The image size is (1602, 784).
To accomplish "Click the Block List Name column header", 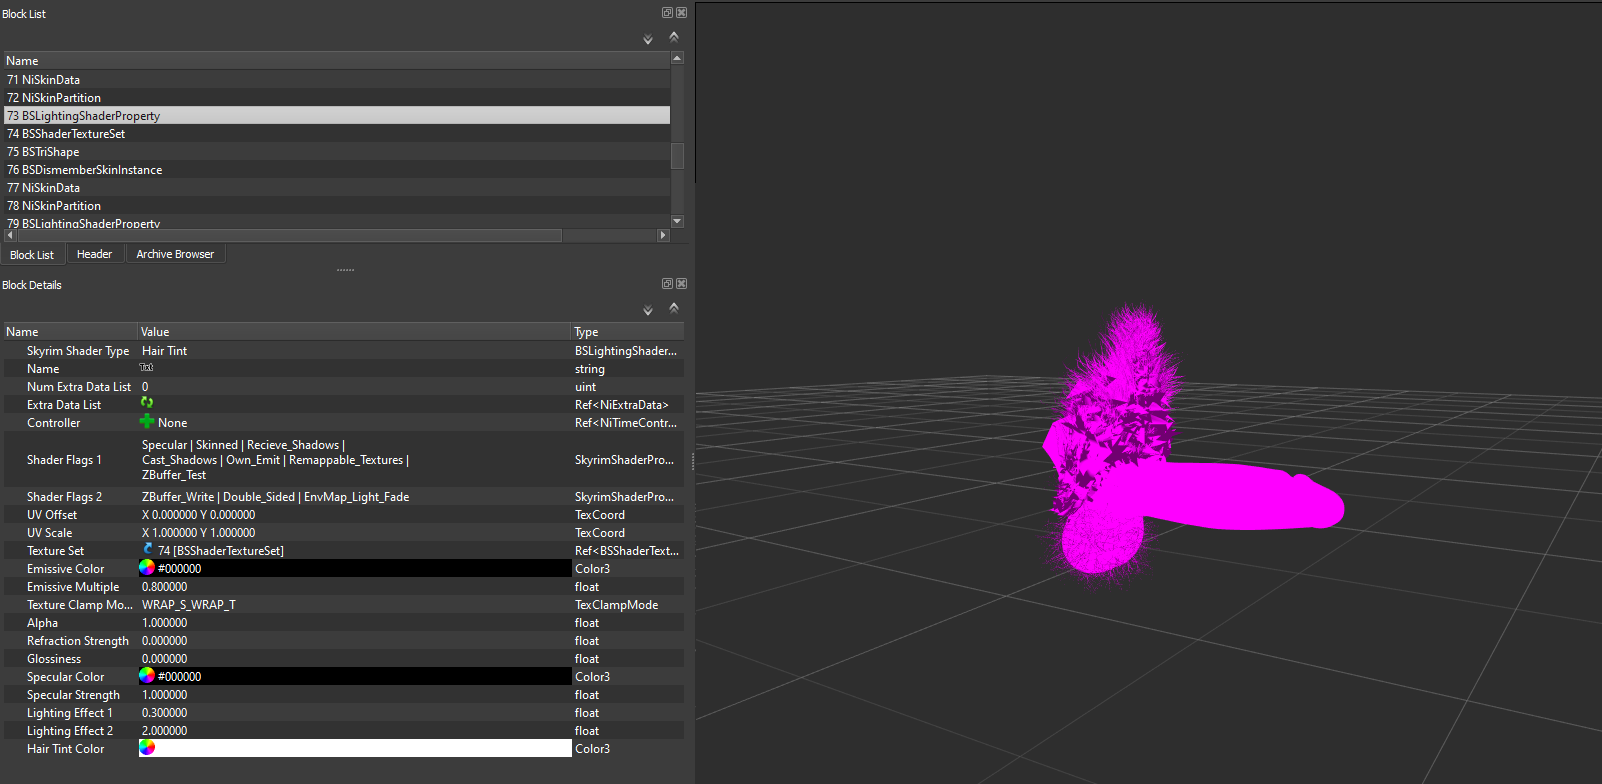I will click(337, 60).
